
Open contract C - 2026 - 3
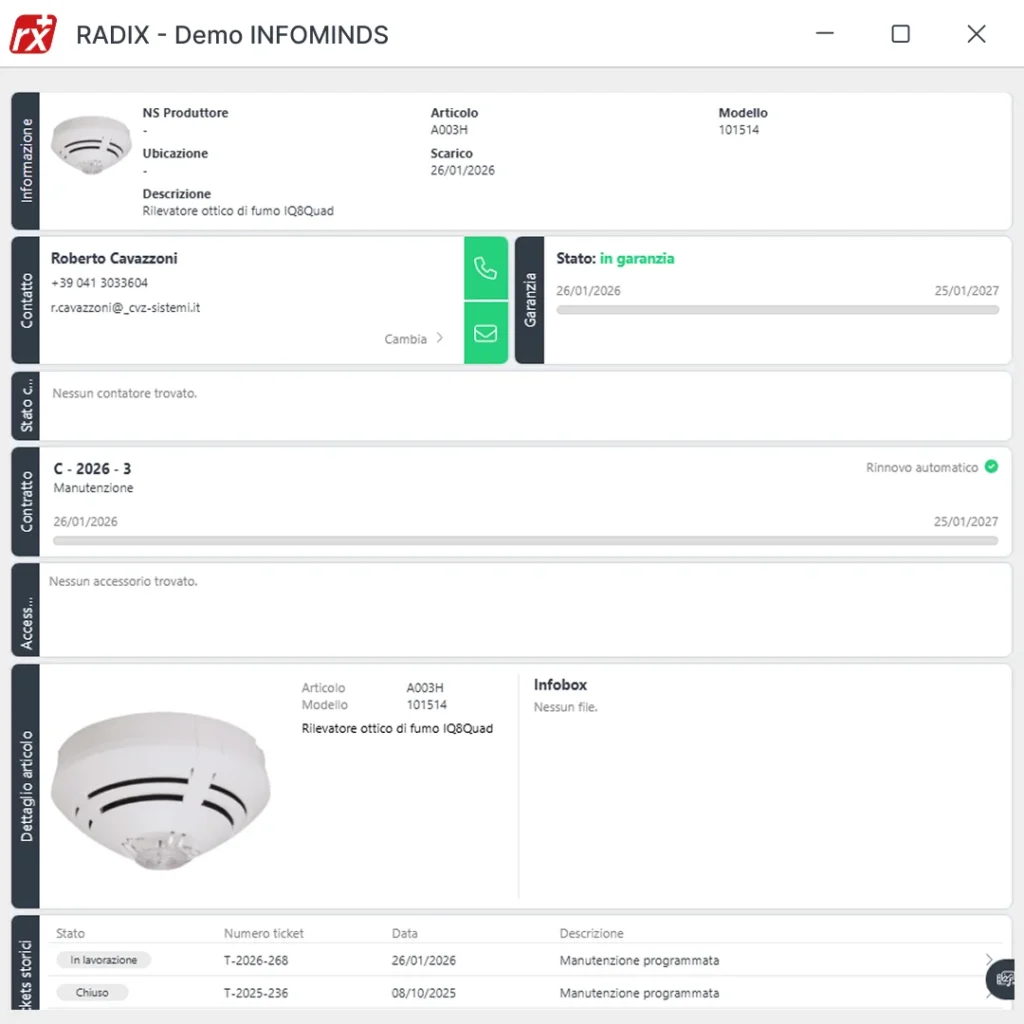point(92,469)
